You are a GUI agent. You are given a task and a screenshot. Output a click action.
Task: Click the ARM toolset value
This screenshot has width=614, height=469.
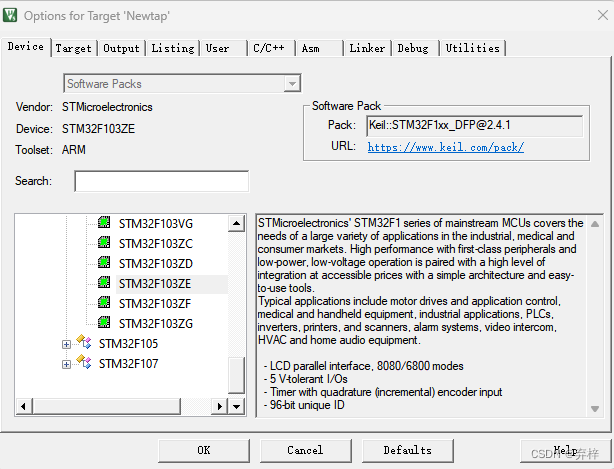[74, 150]
